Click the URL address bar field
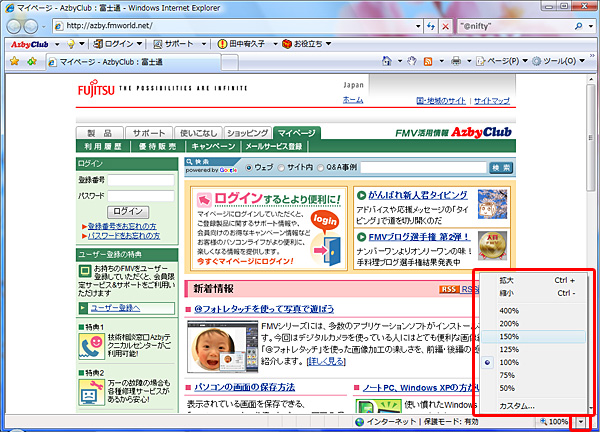600x432 pixels. [235, 26]
